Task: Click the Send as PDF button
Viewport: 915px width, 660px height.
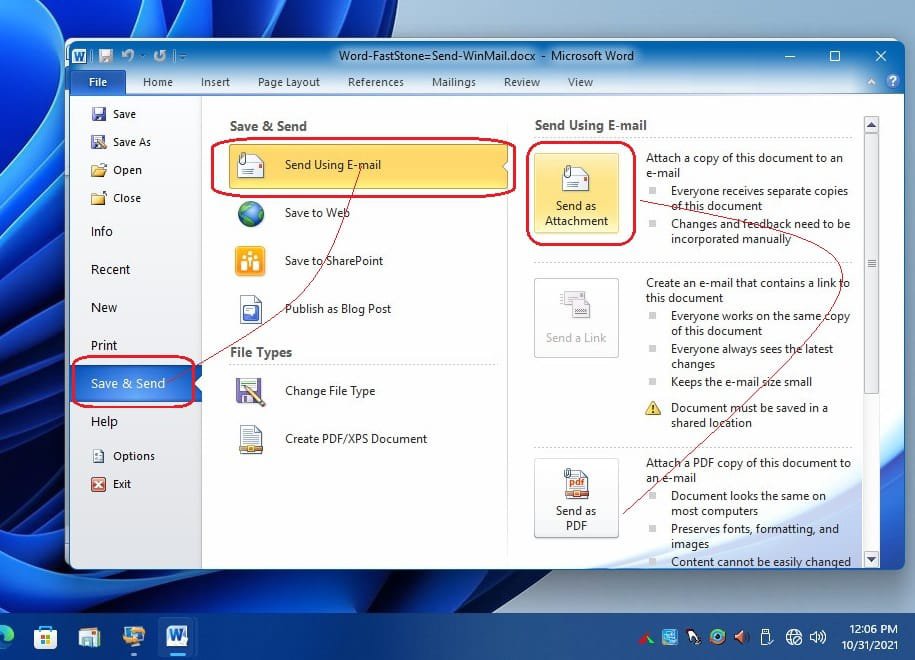Action: click(576, 498)
